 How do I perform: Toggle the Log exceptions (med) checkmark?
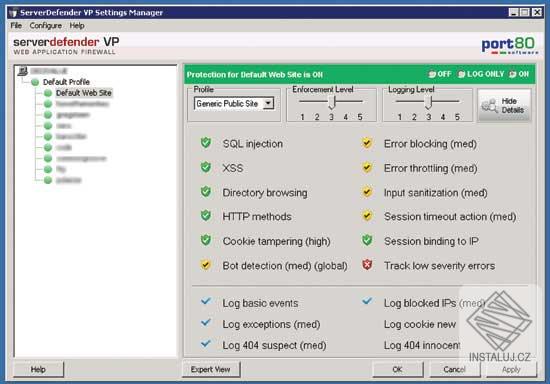(206, 322)
